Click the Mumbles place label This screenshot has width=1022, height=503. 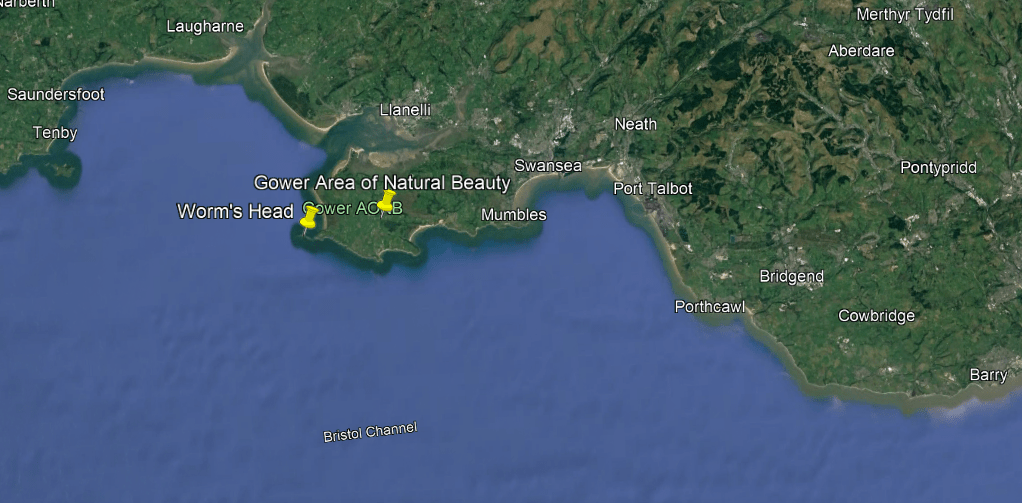coord(514,214)
